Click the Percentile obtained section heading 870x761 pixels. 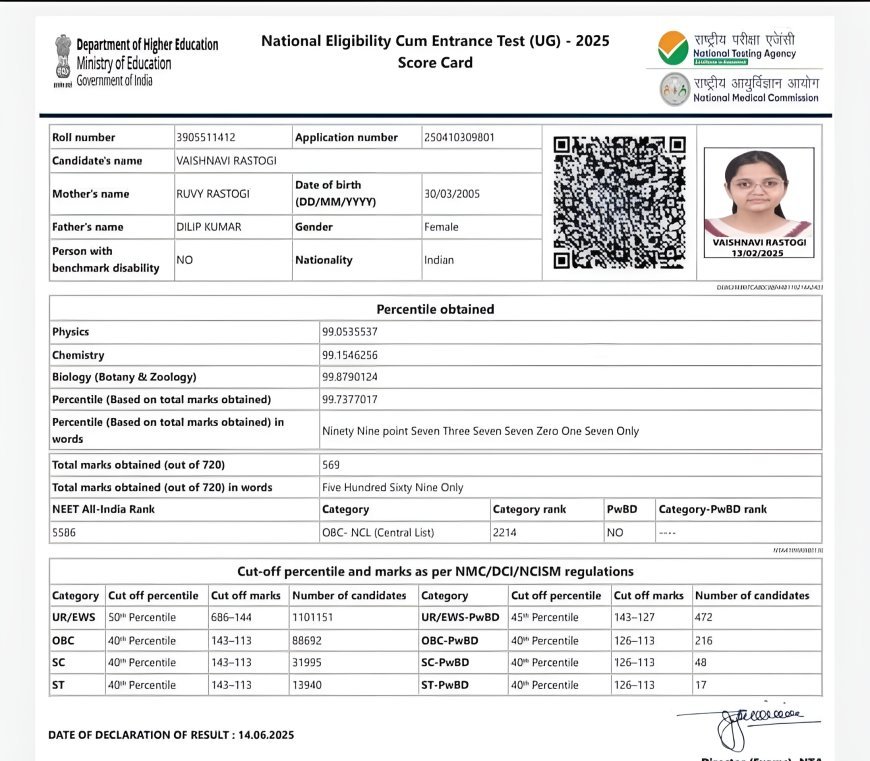[435, 309]
